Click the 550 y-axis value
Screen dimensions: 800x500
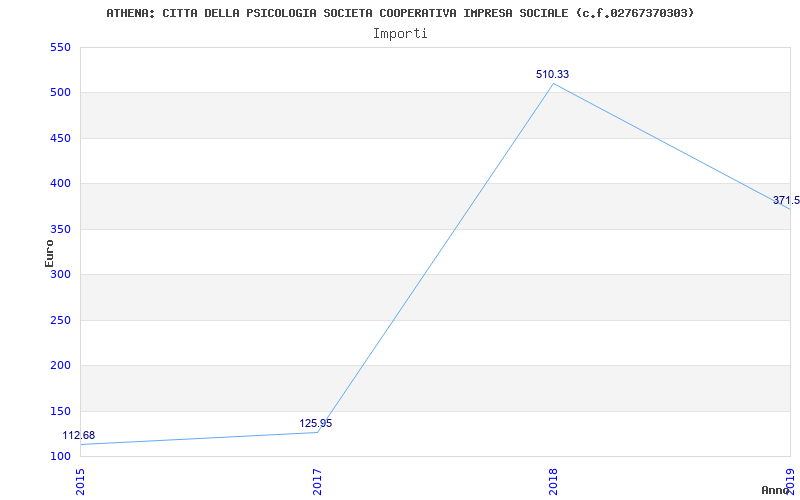click(x=60, y=47)
